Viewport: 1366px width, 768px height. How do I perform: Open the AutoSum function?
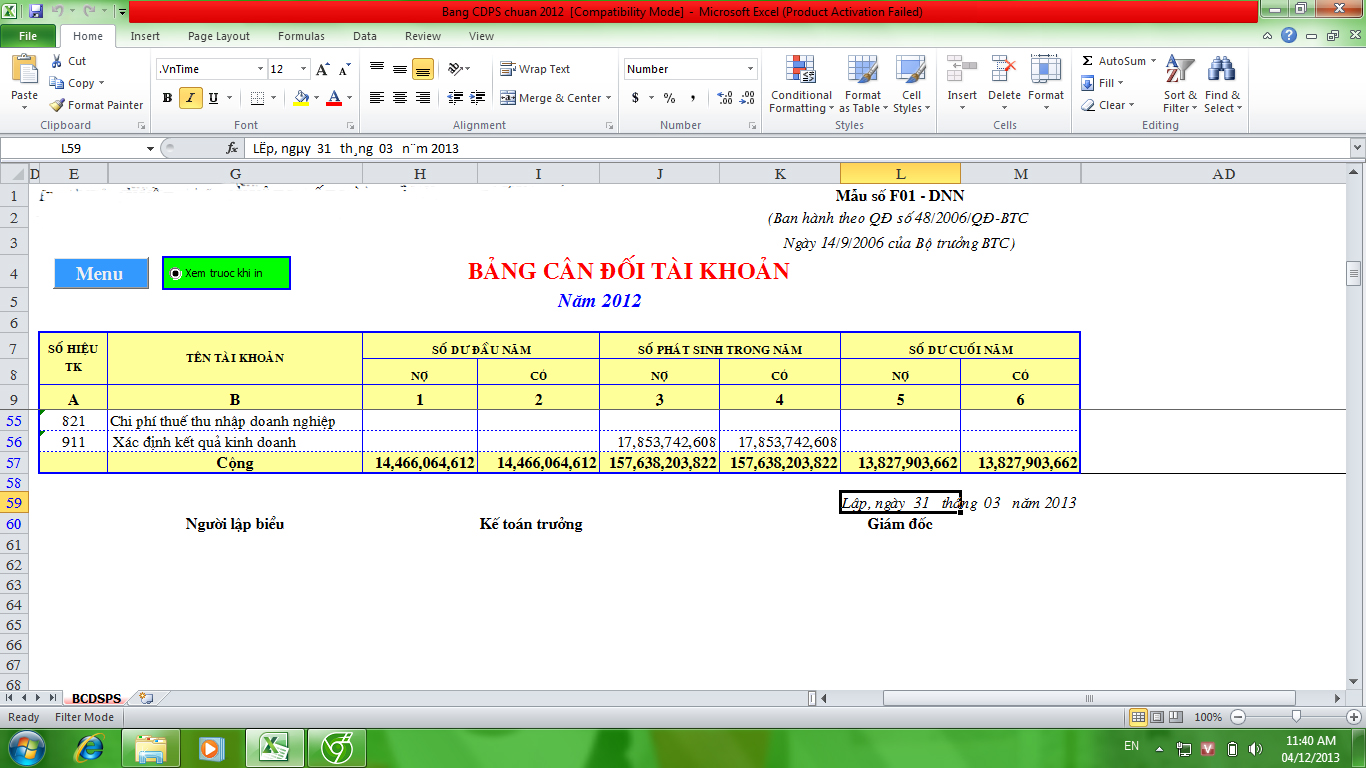pos(1113,61)
